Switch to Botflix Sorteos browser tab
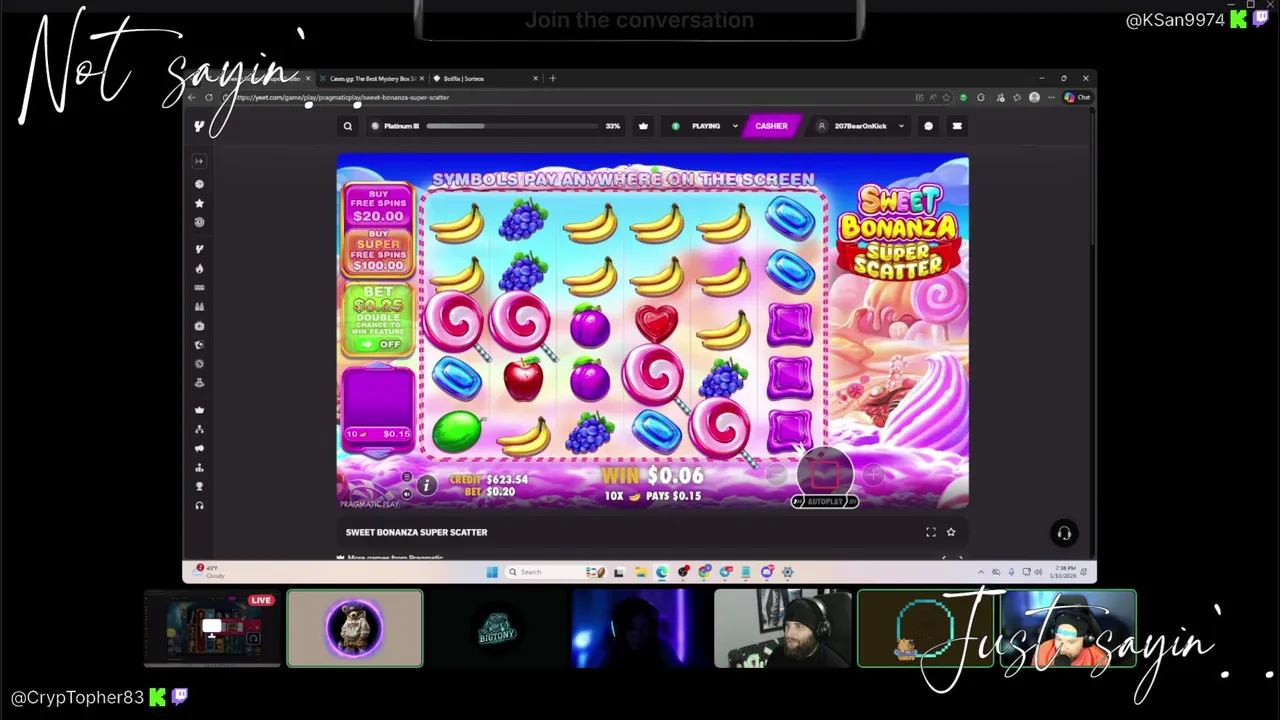 tap(485, 78)
